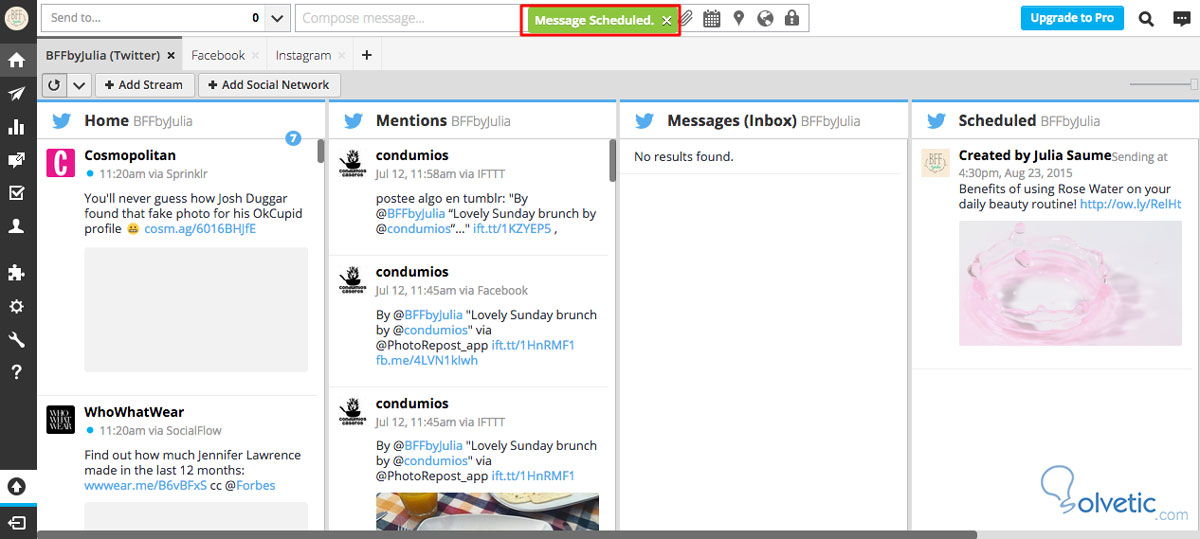Expand the Send to profile picker dropdown
This screenshot has width=1200, height=539.
[278, 18]
